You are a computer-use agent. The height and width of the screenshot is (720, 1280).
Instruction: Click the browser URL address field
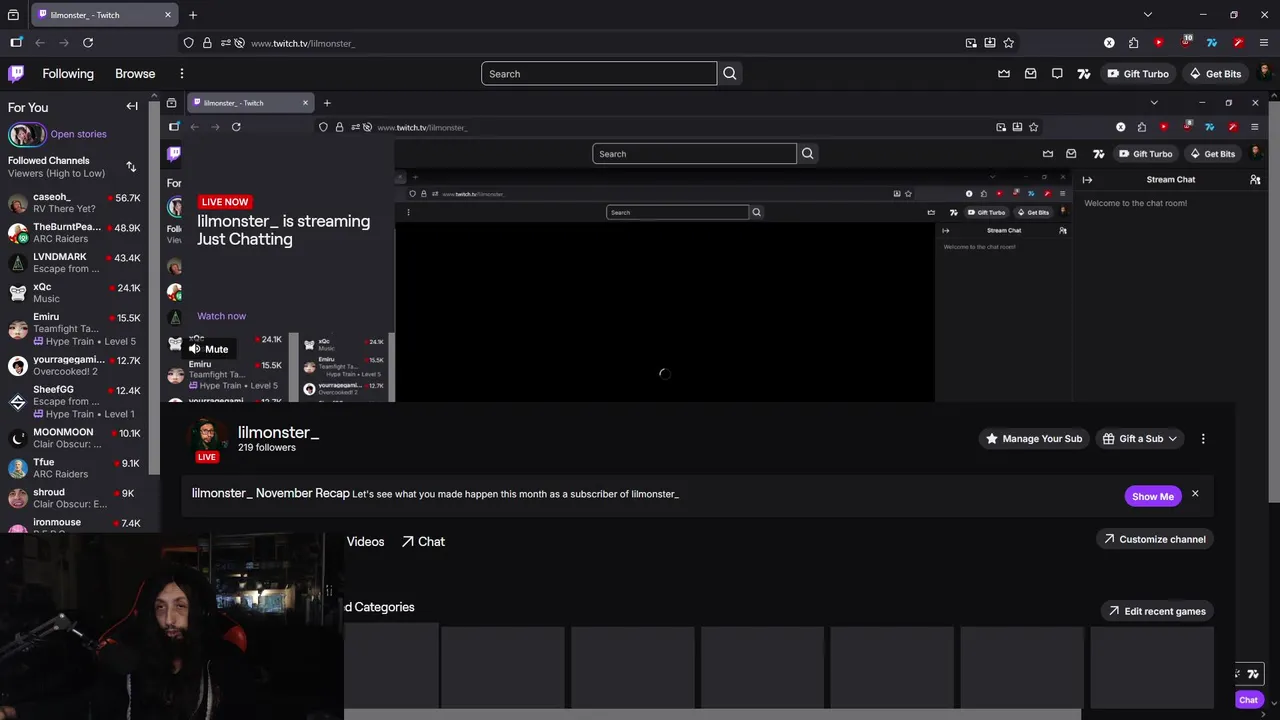[x=600, y=43]
